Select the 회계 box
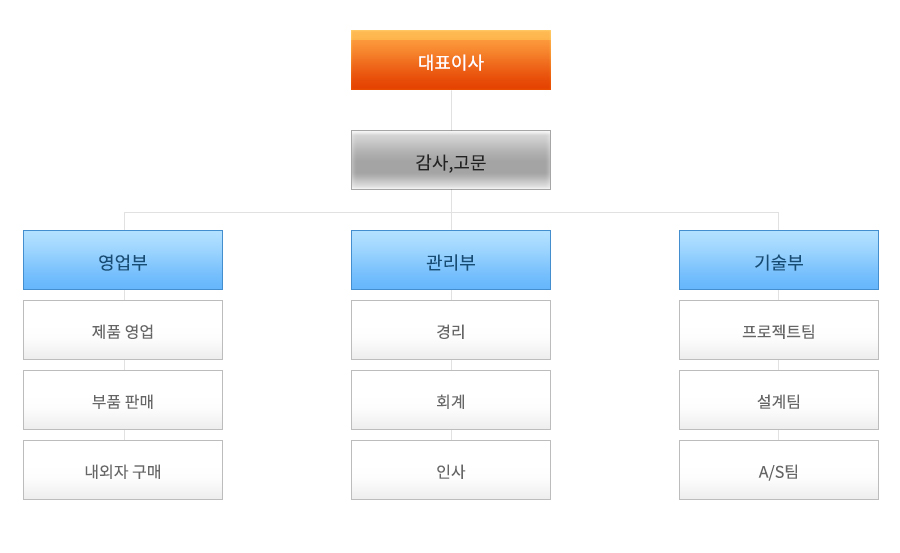This screenshot has width=900, height=553. [x=451, y=400]
